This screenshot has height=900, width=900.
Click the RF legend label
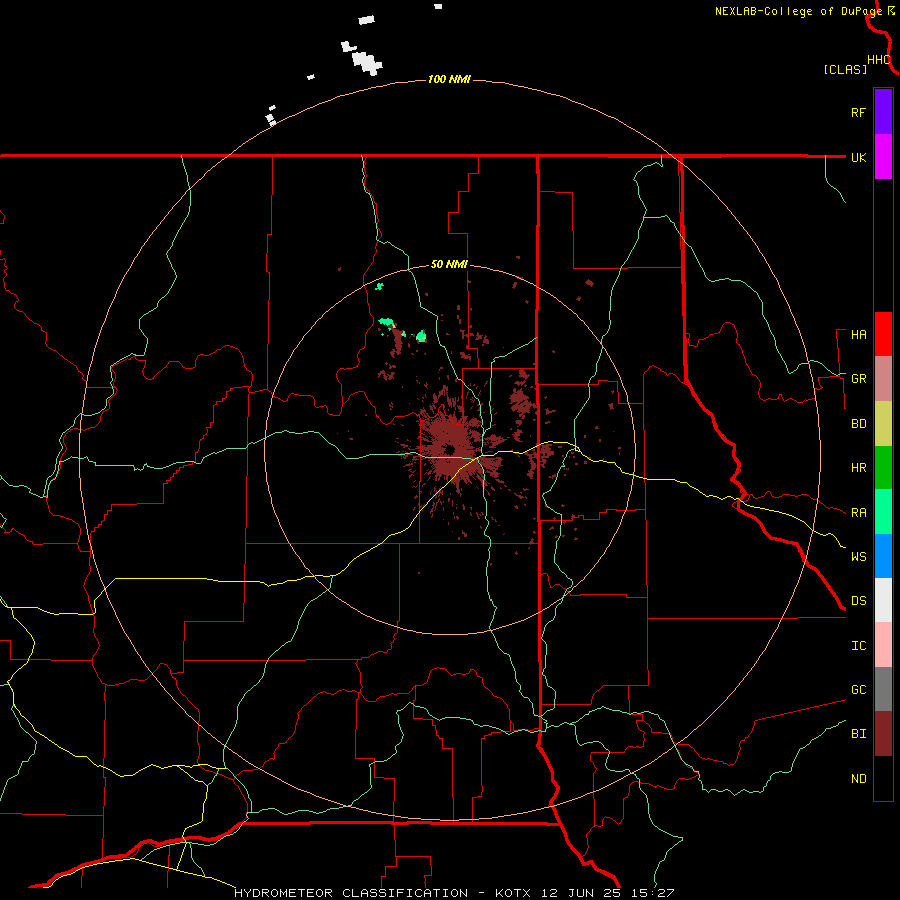click(858, 112)
